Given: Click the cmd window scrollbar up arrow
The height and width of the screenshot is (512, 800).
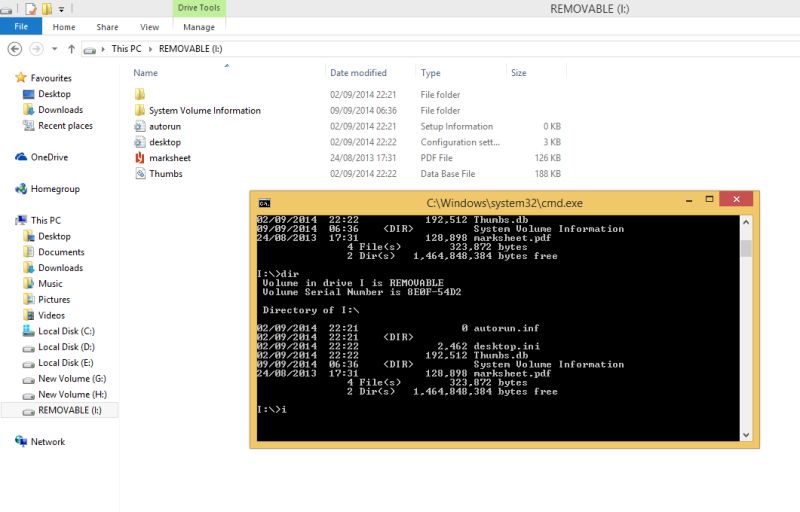Looking at the screenshot, I should (x=746, y=222).
